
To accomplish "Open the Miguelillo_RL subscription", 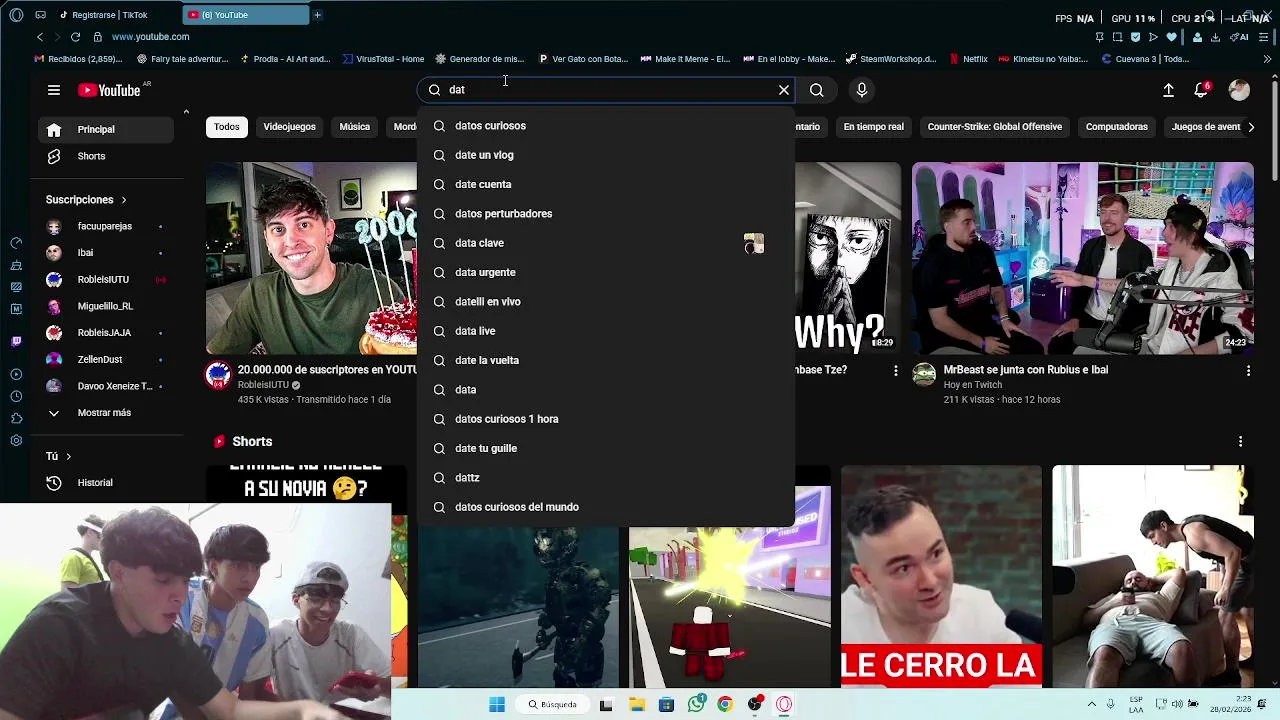I will tap(106, 306).
